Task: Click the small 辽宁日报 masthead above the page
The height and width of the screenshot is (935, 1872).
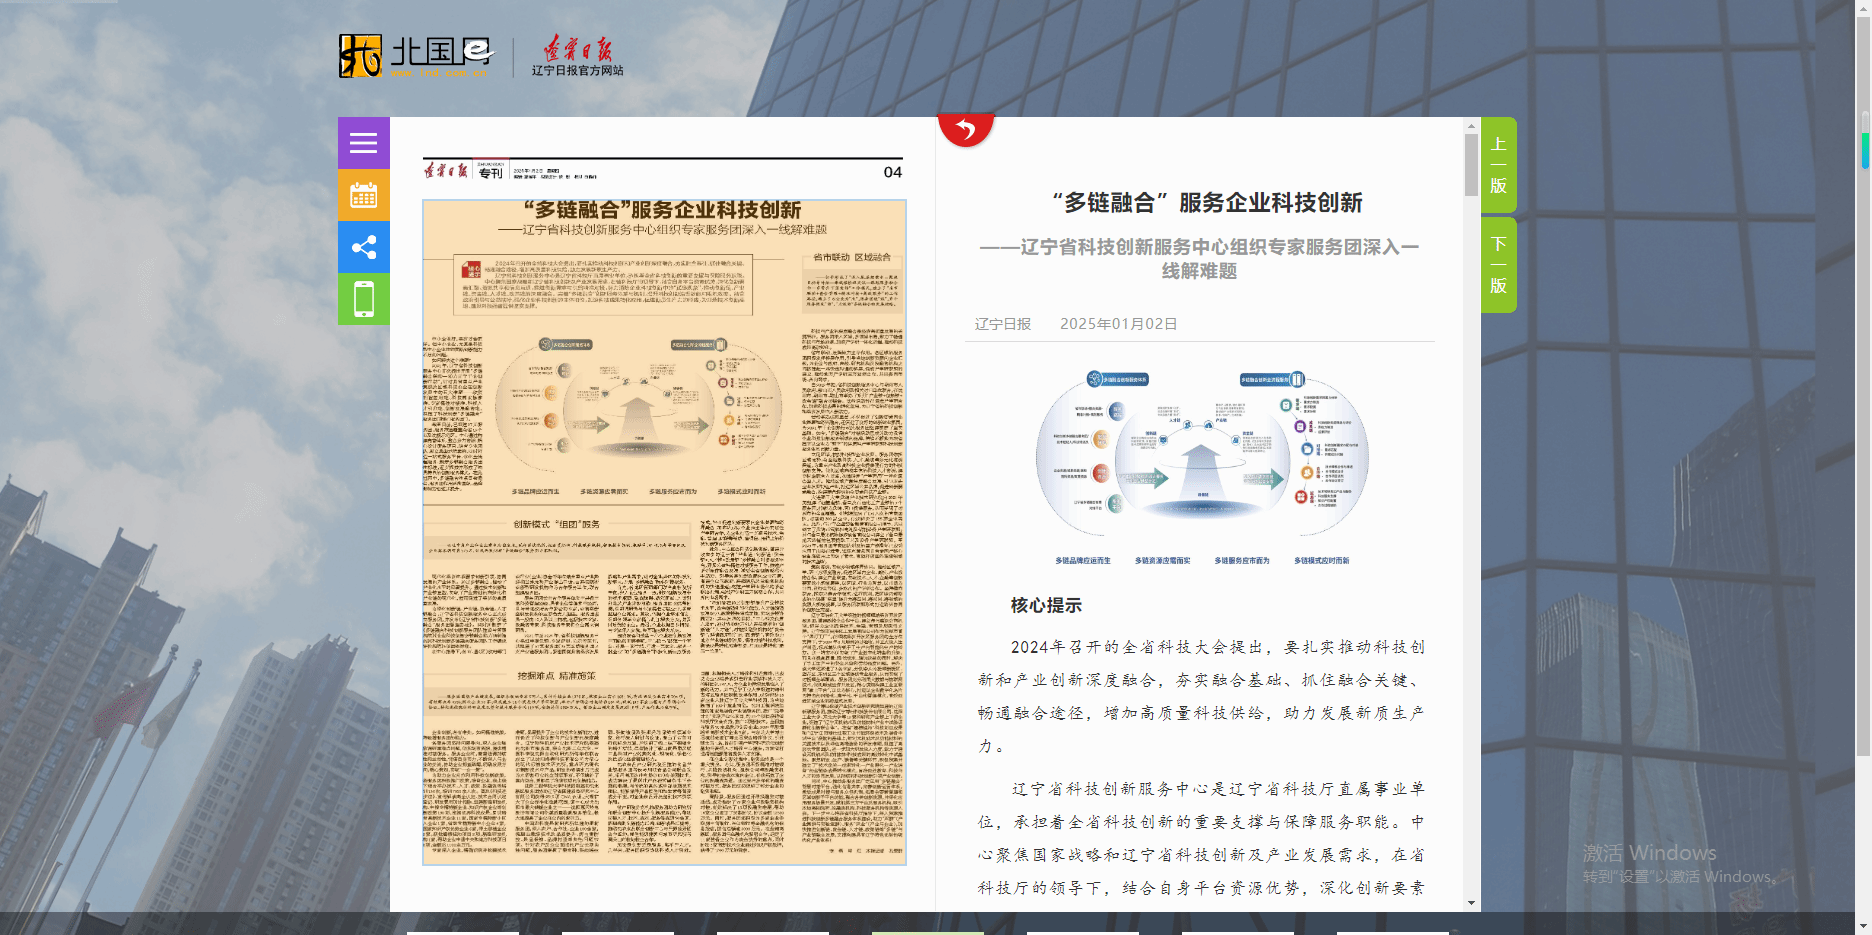Action: (446, 171)
